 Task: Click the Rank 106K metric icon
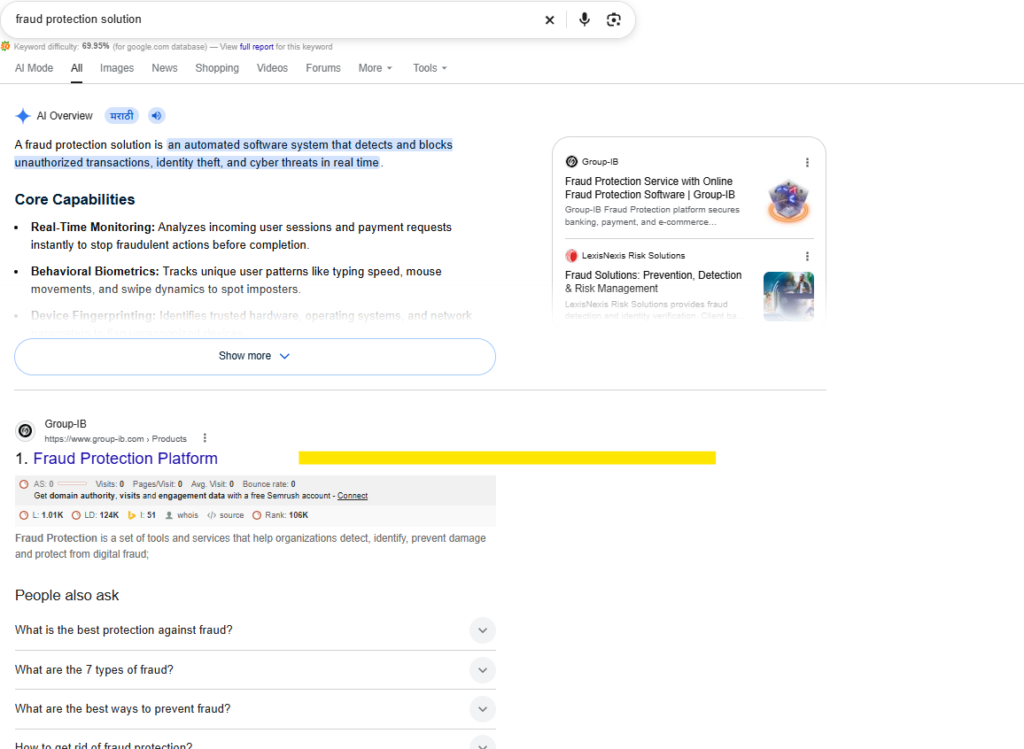tap(257, 515)
